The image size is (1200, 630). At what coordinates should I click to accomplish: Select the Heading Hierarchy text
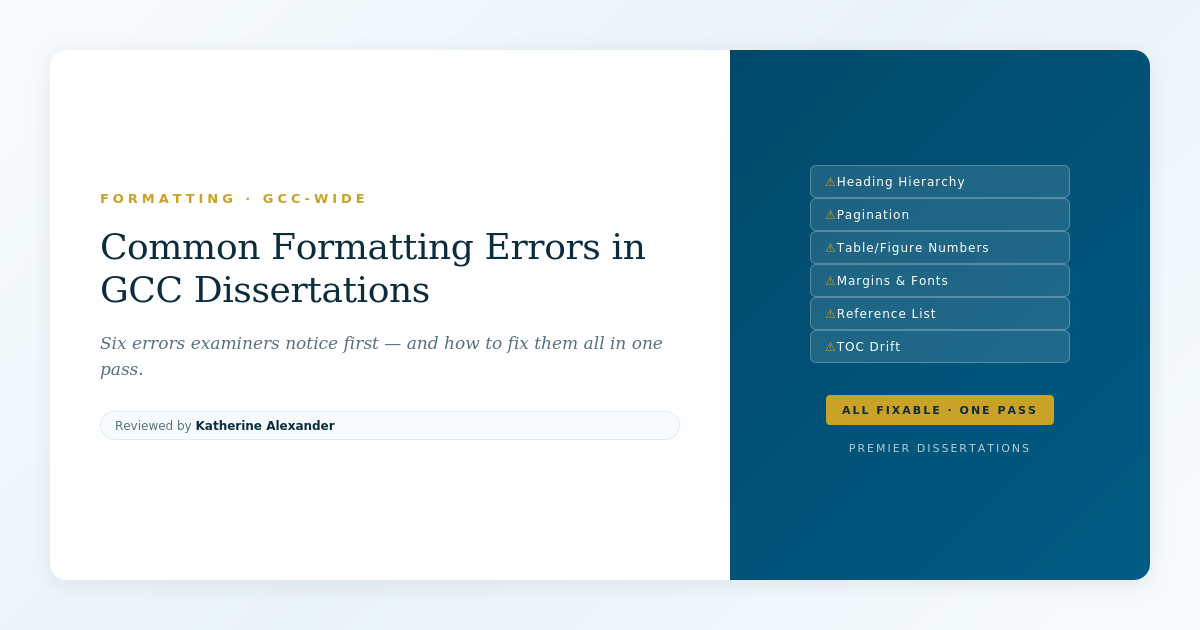click(901, 182)
